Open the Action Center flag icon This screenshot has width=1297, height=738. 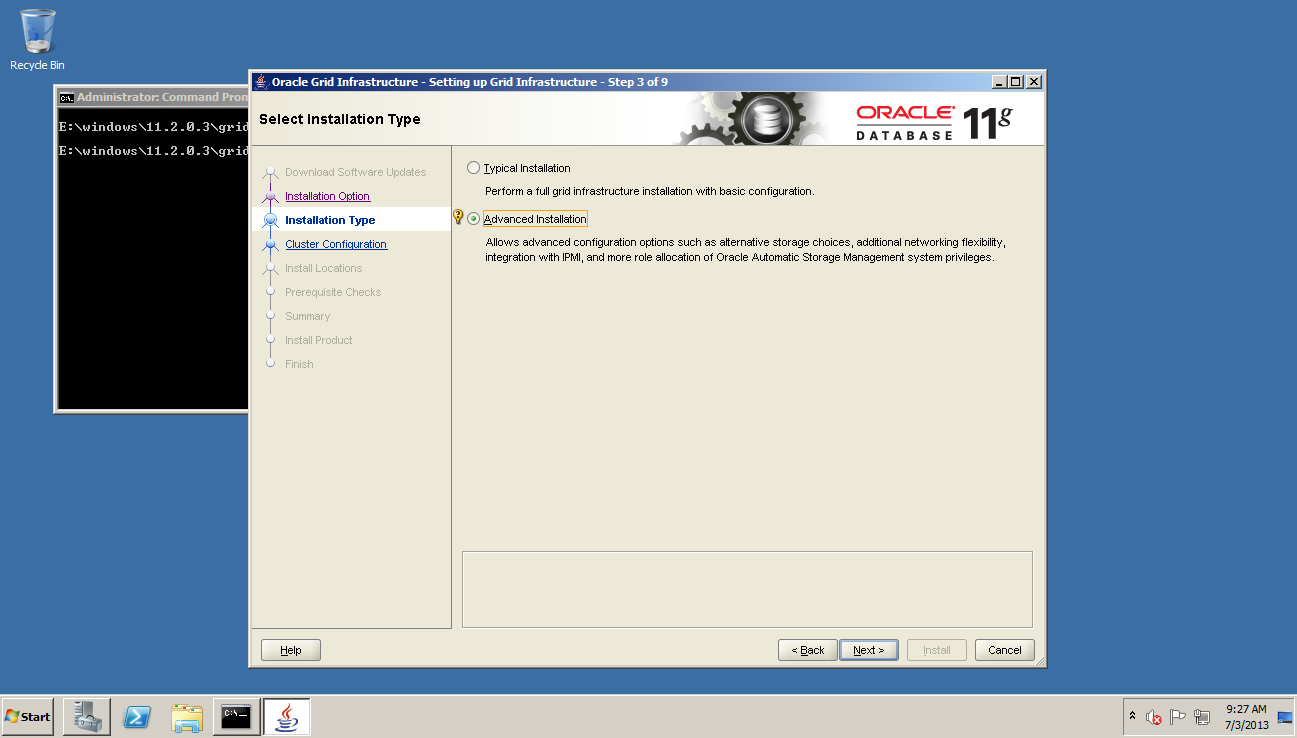pyautogui.click(x=1177, y=717)
